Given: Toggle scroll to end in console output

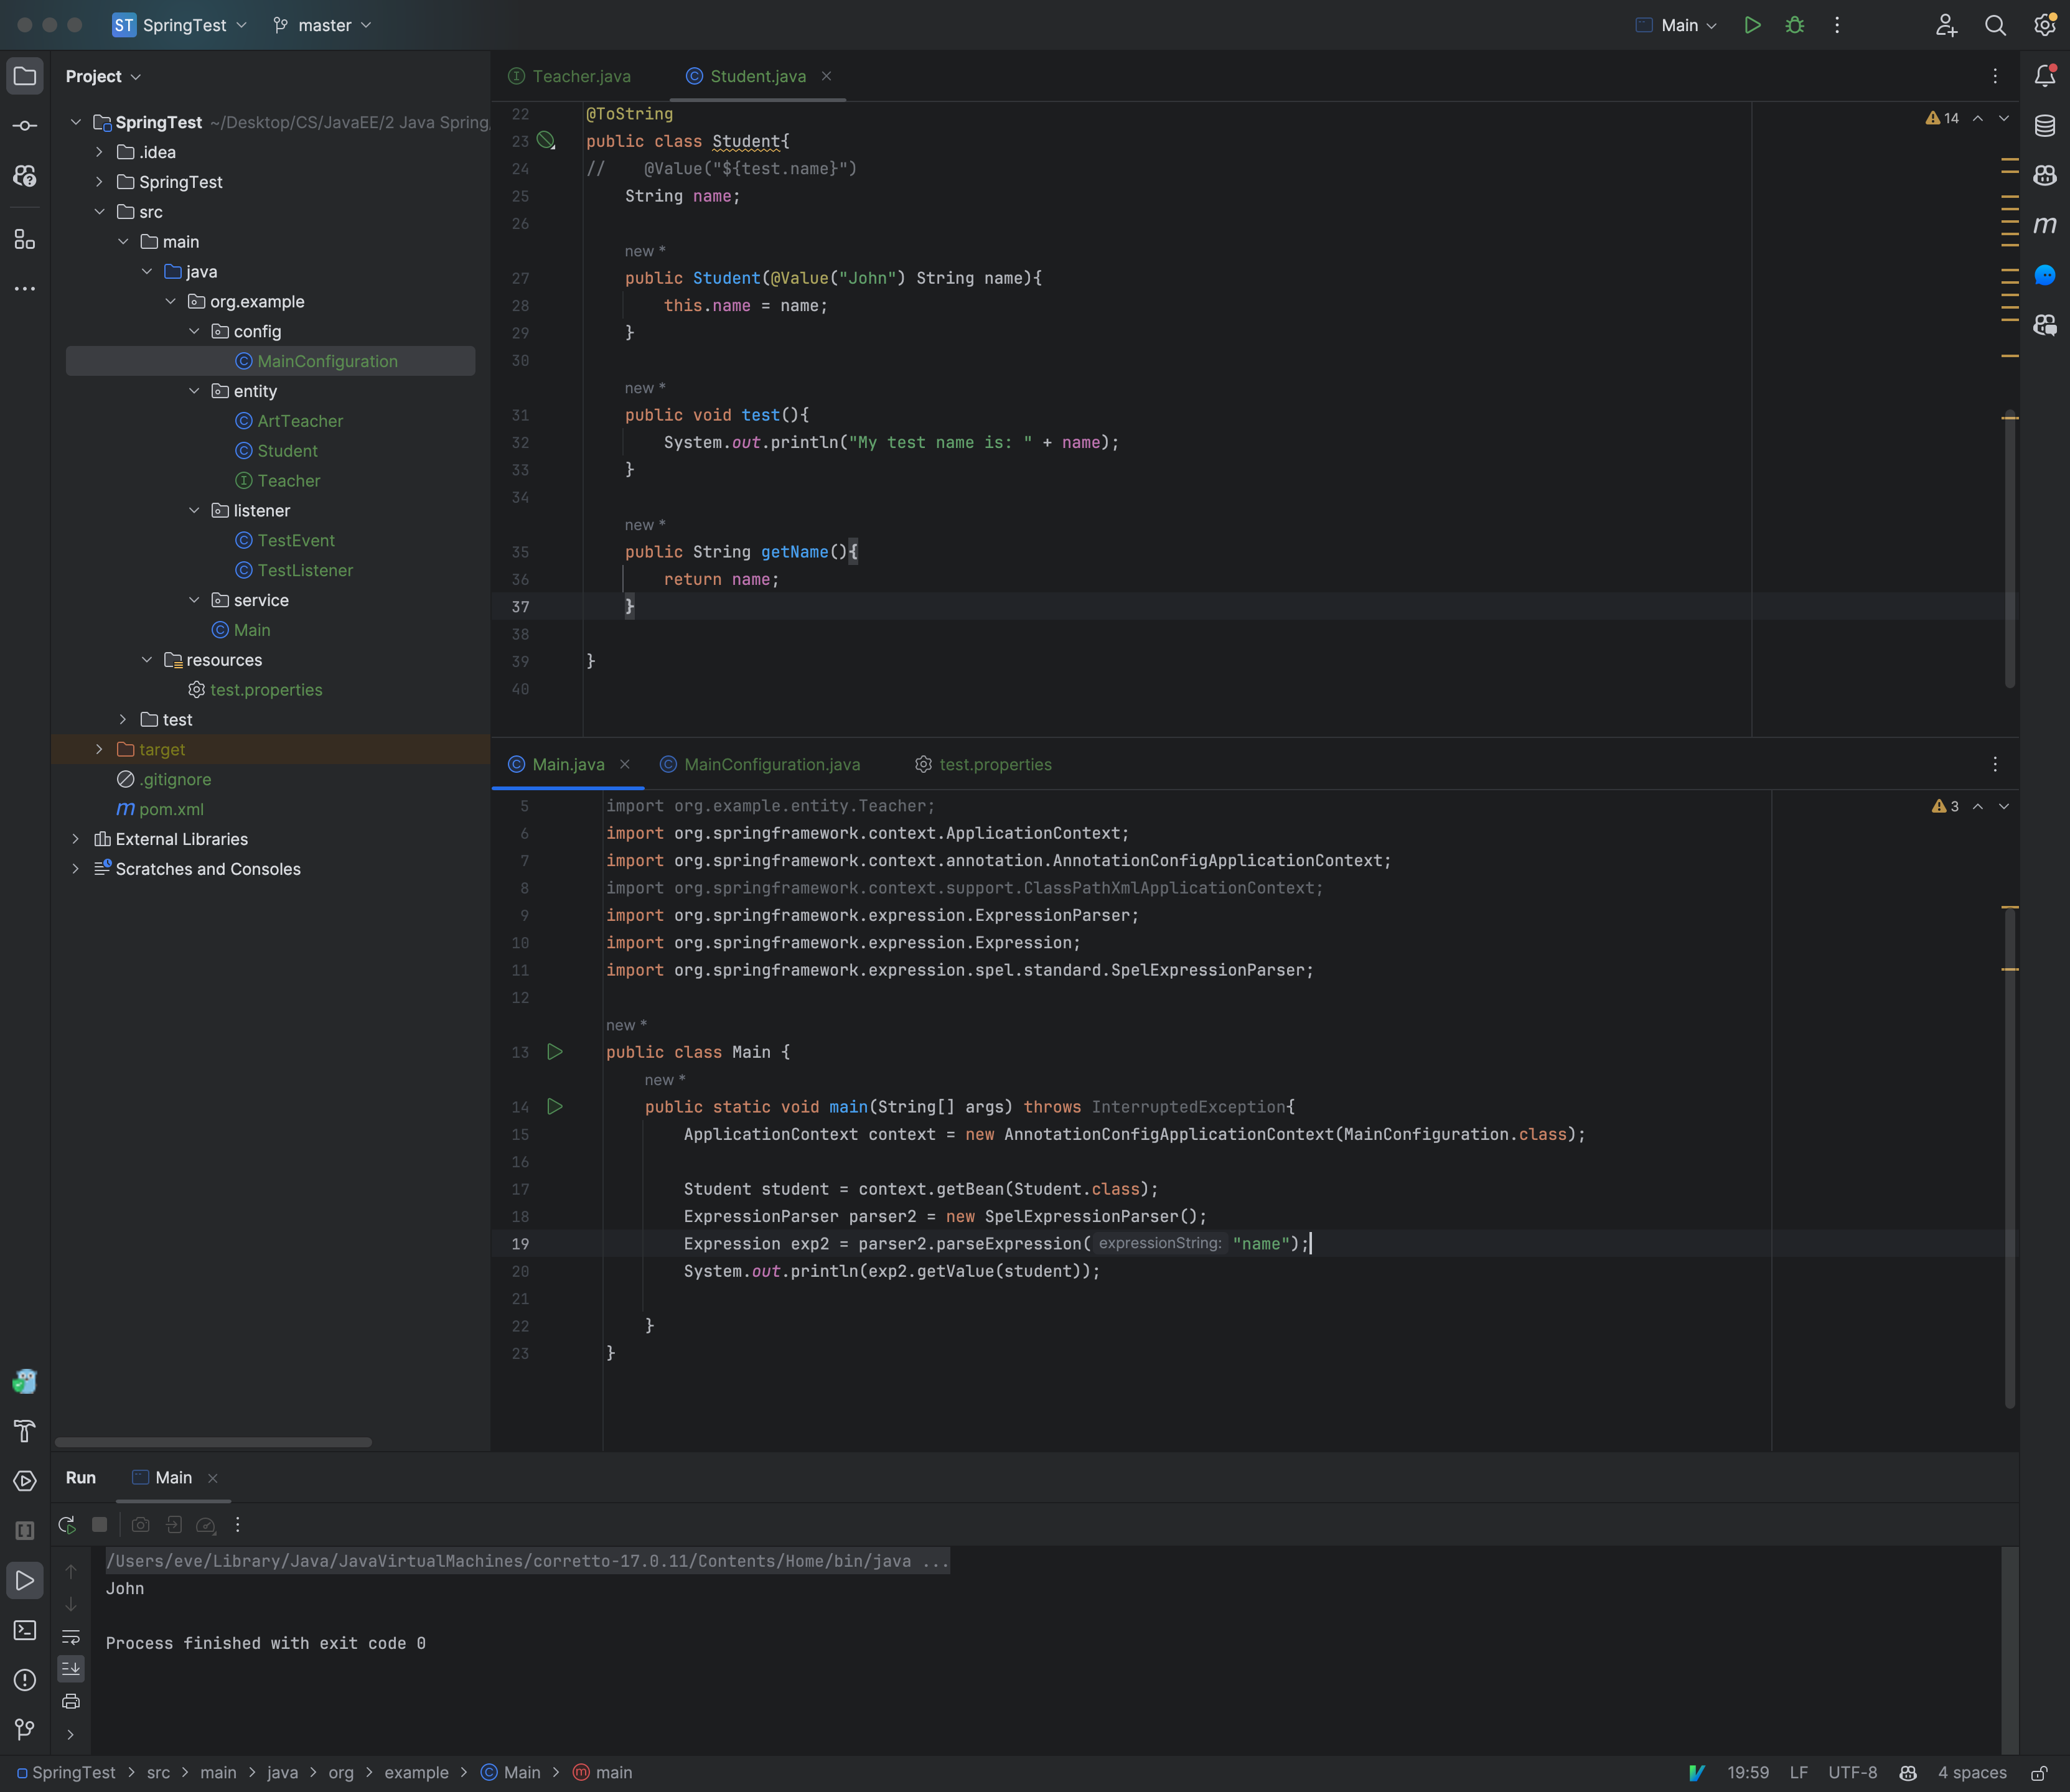Looking at the screenshot, I should tap(72, 1668).
